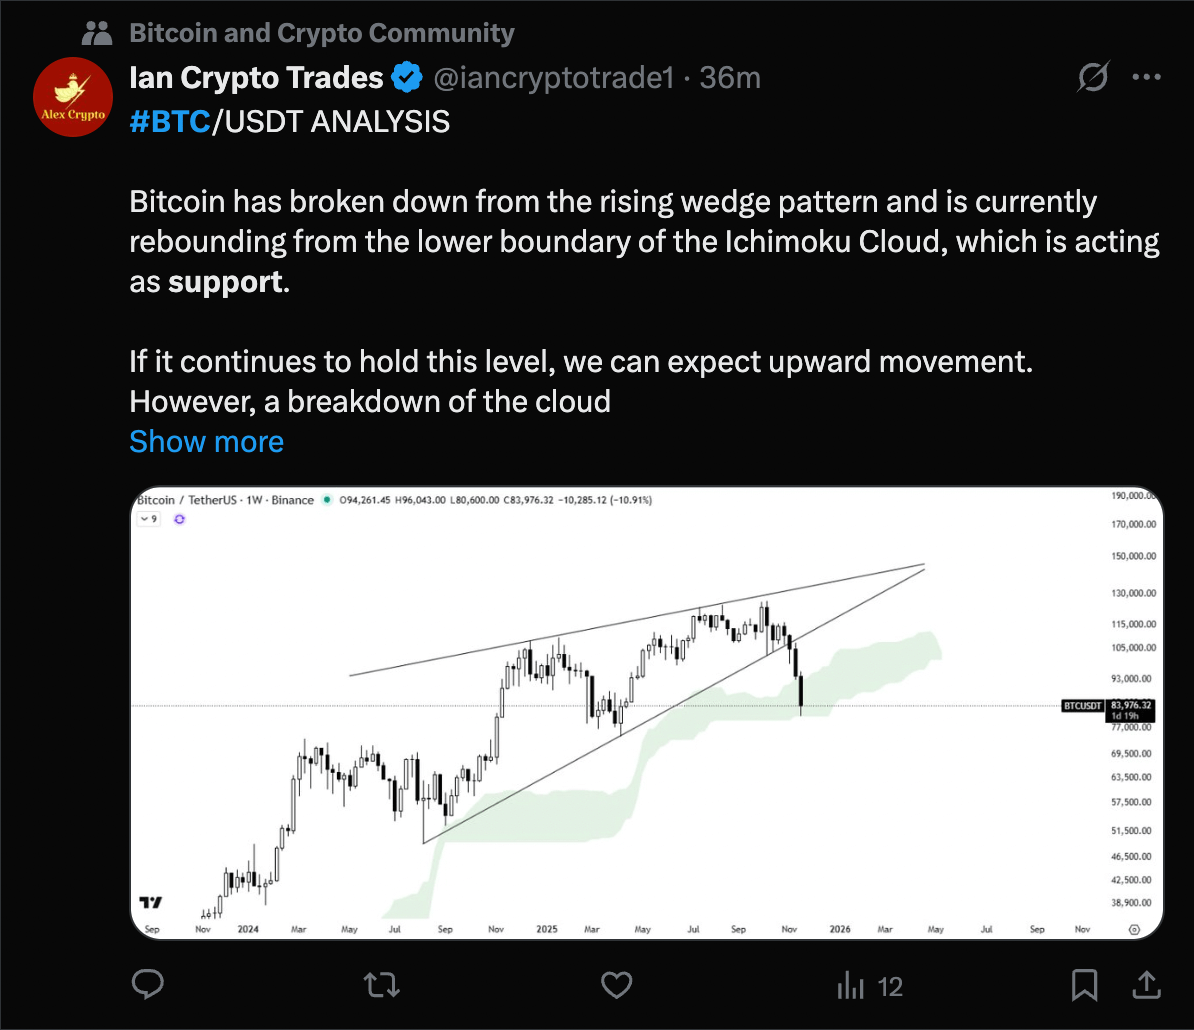1194x1030 pixels.
Task: Expand post with Show more
Action: point(206,441)
